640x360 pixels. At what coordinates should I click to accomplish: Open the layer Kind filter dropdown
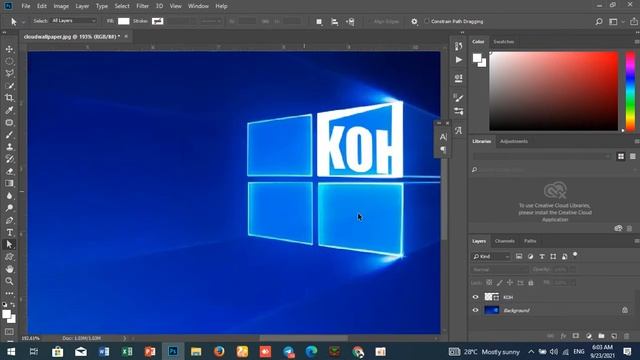[491, 256]
